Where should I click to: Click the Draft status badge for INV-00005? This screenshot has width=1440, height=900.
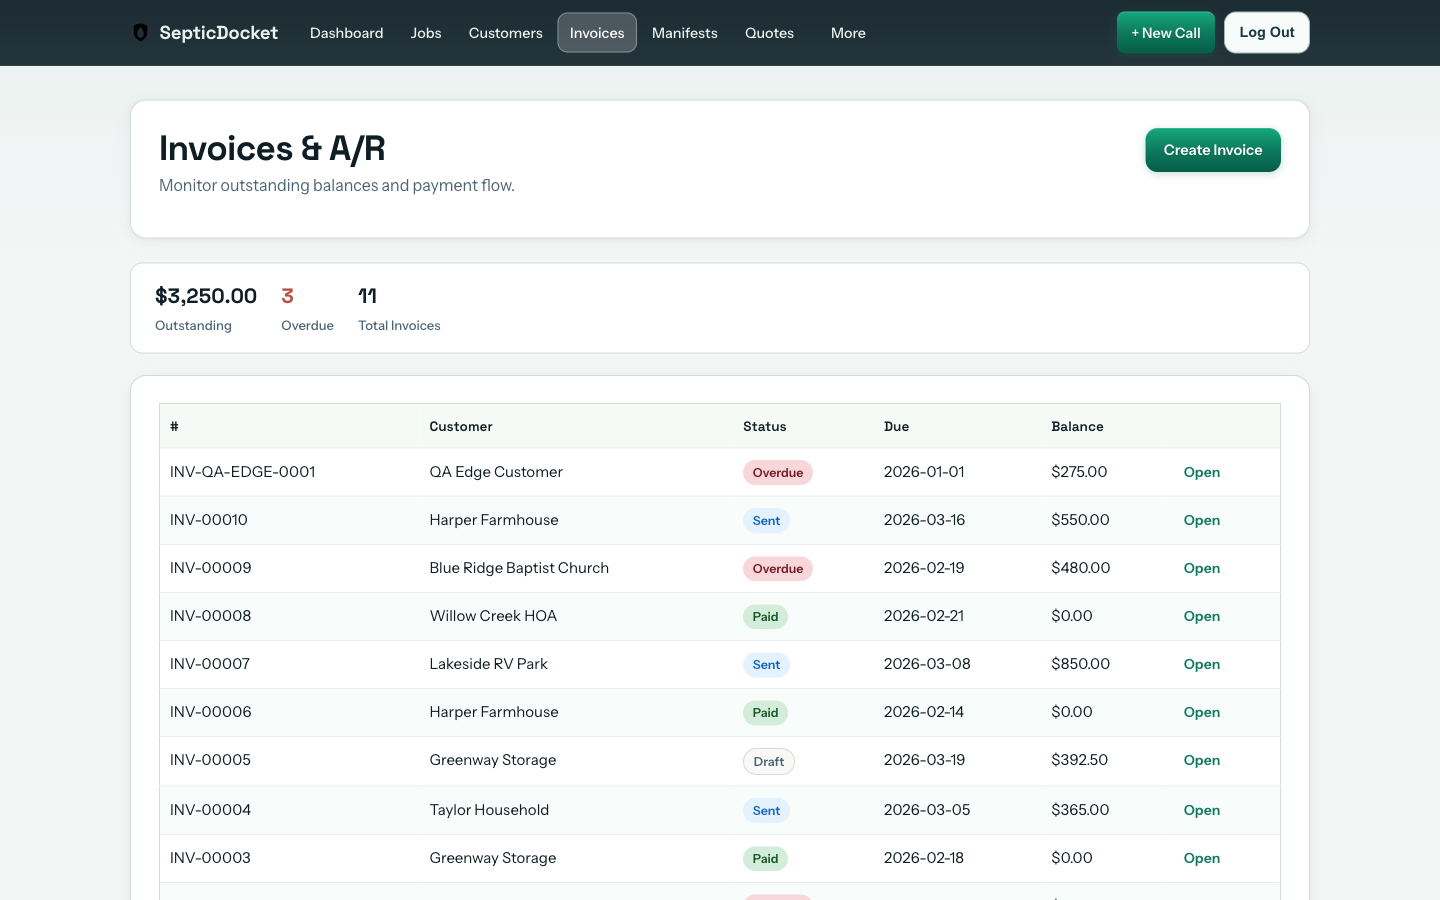coord(768,762)
